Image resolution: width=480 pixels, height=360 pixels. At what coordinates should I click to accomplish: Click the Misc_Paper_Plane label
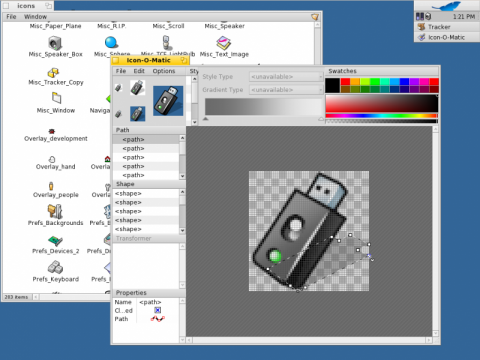click(x=55, y=26)
